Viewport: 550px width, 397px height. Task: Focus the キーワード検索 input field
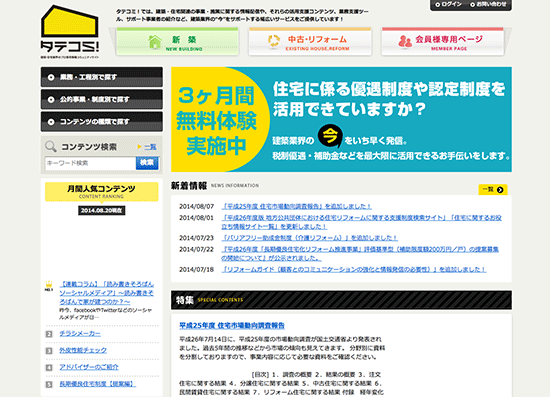(90, 163)
